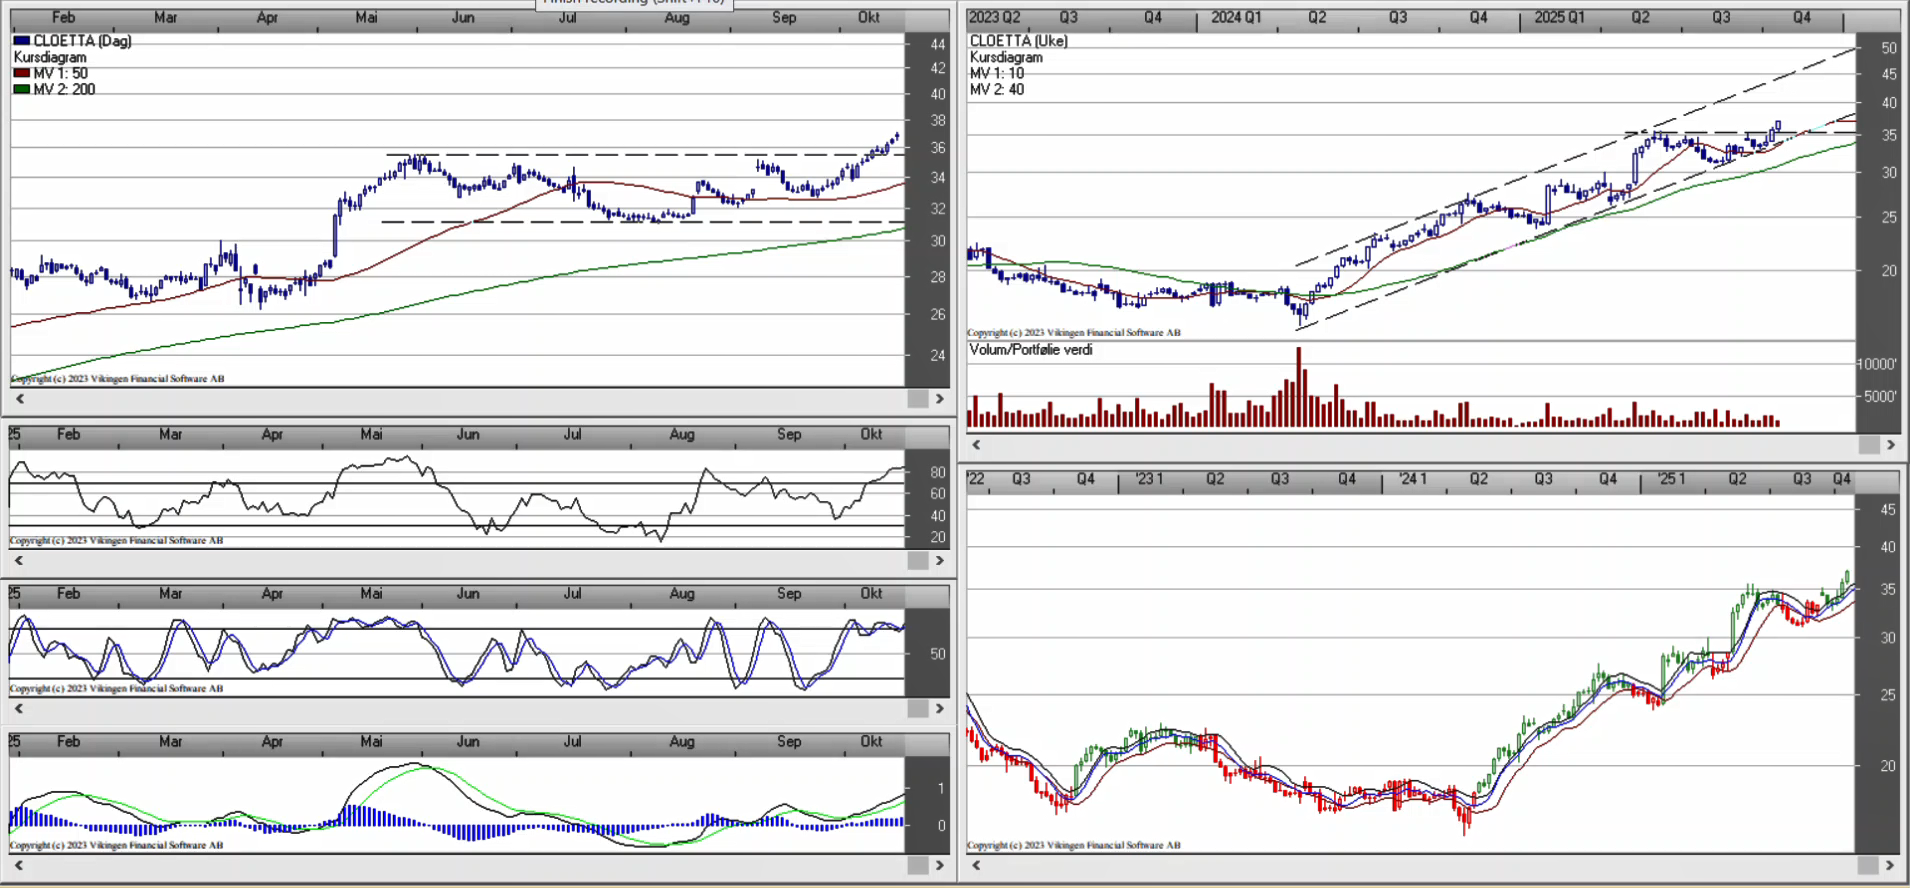This screenshot has height=888, width=1910.
Task: Click the scrollbar thumb in the MACD panel
Action: [917, 865]
